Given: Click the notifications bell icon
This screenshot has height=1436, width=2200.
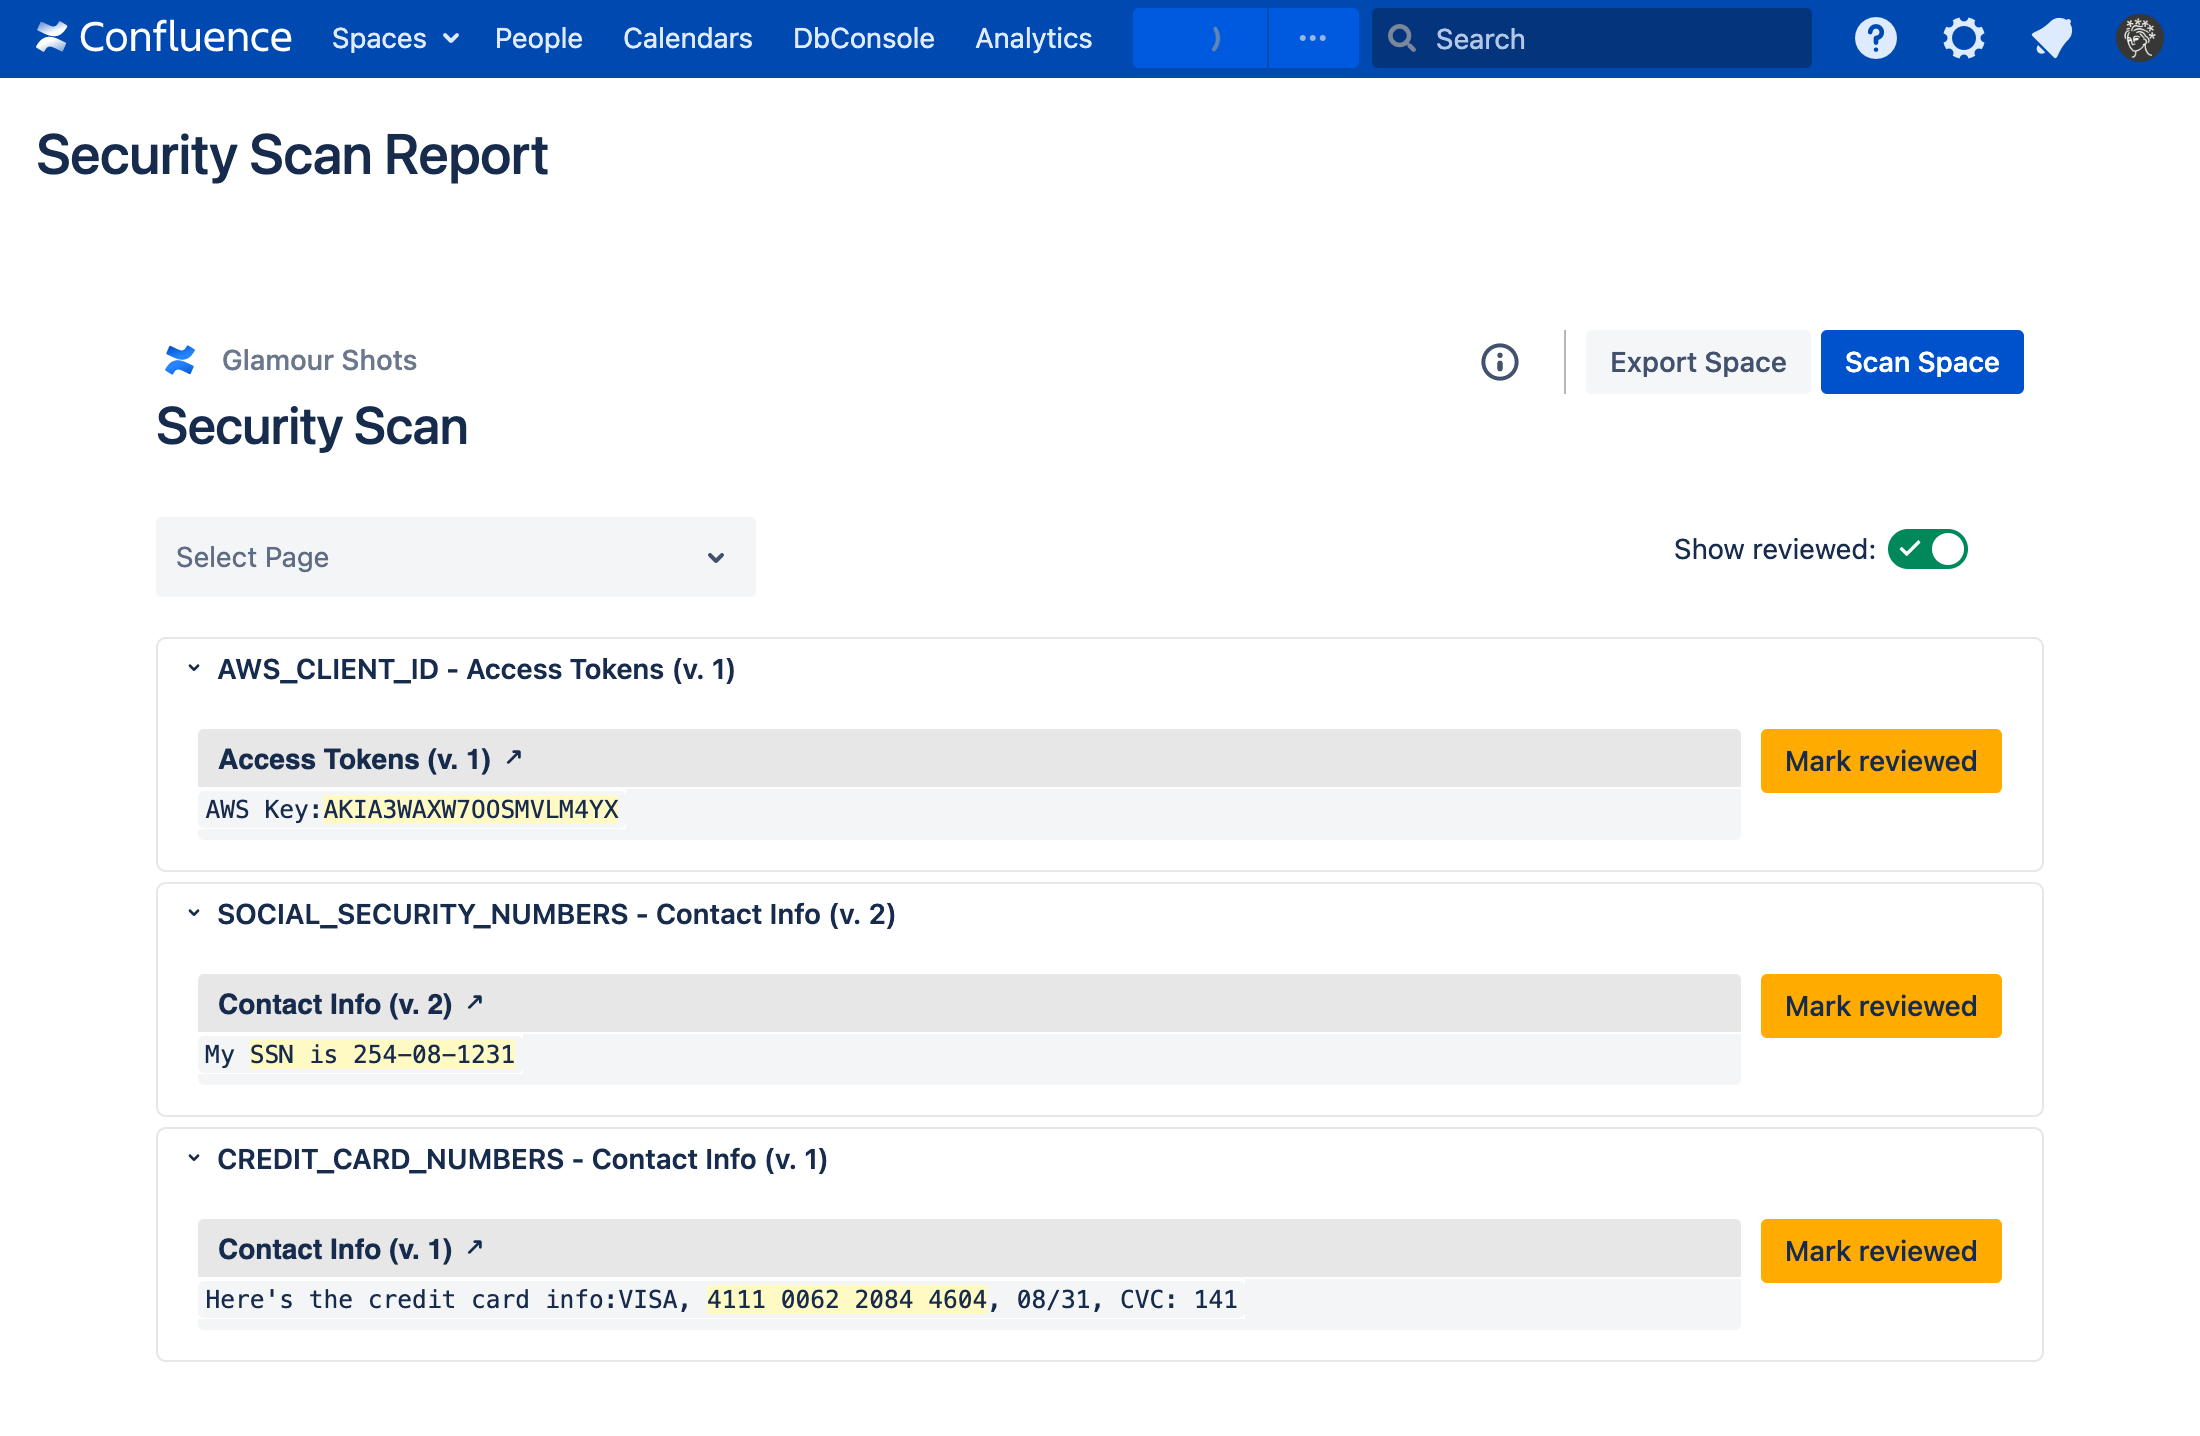Looking at the screenshot, I should 2051,39.
